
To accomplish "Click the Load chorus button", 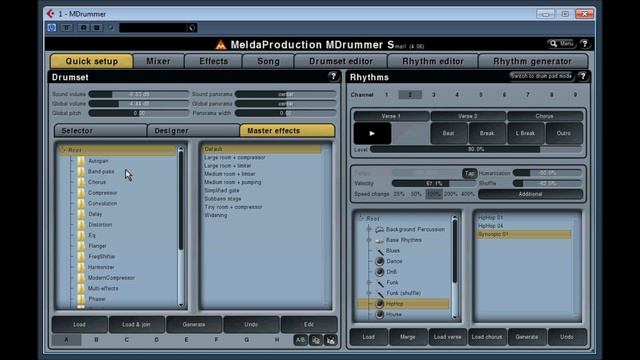I will tap(487, 337).
